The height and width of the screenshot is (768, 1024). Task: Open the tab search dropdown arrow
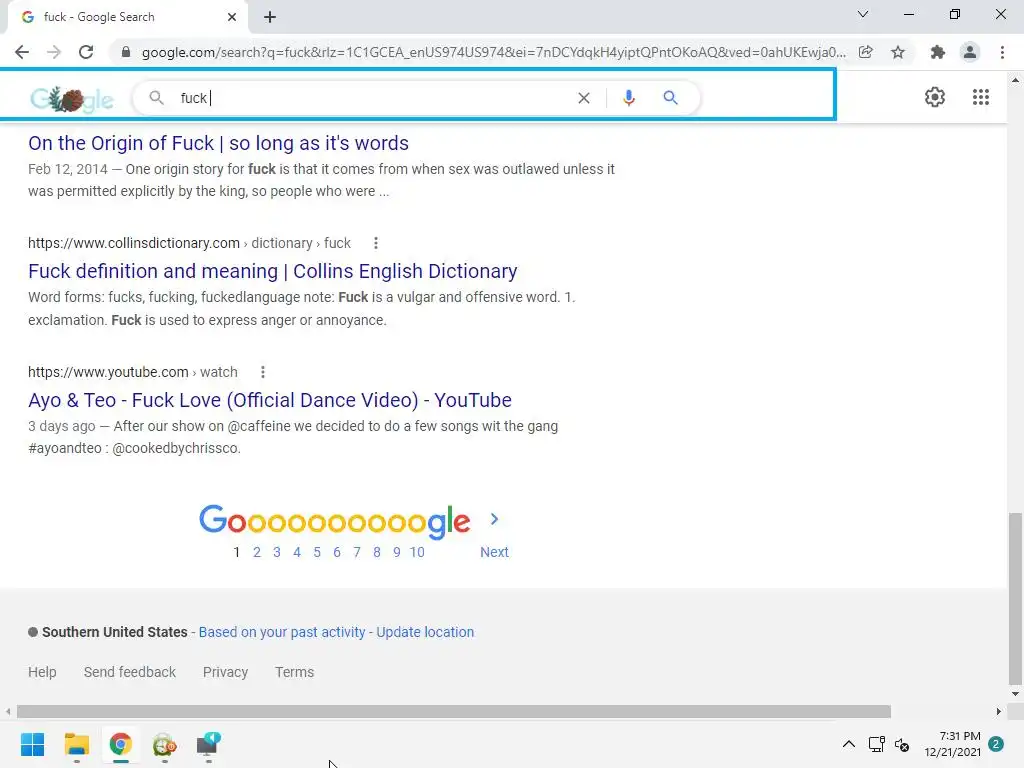point(863,14)
